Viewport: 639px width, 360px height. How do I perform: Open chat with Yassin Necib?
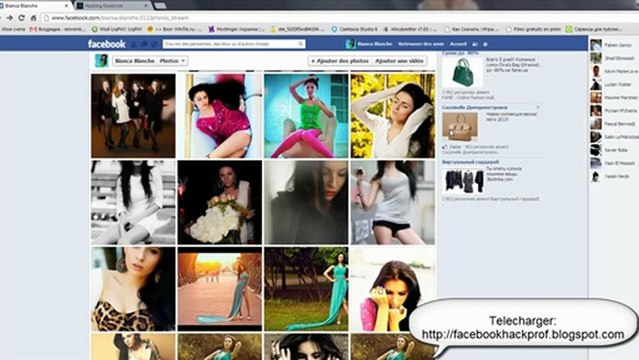pyautogui.click(x=613, y=177)
